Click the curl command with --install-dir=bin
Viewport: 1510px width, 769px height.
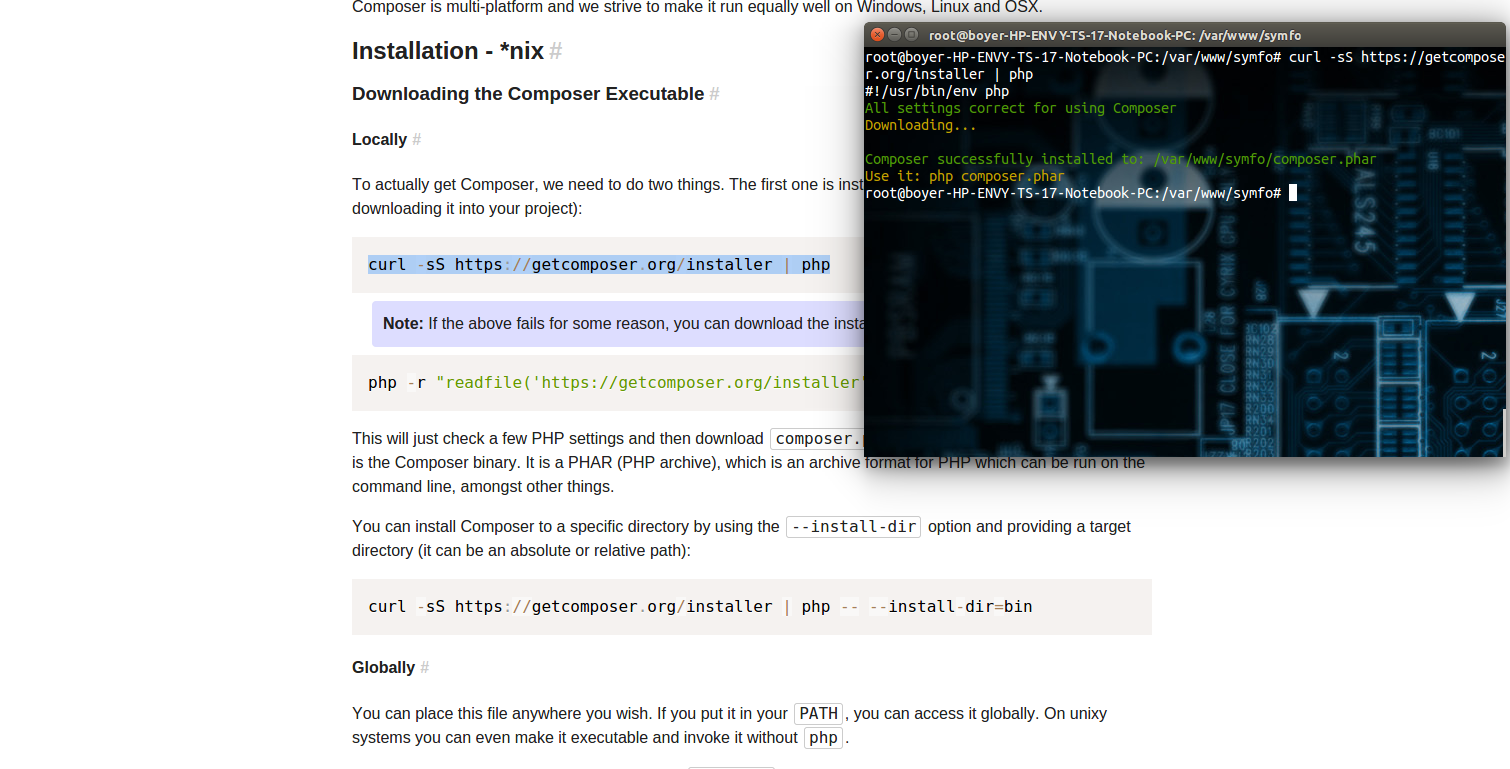point(700,607)
